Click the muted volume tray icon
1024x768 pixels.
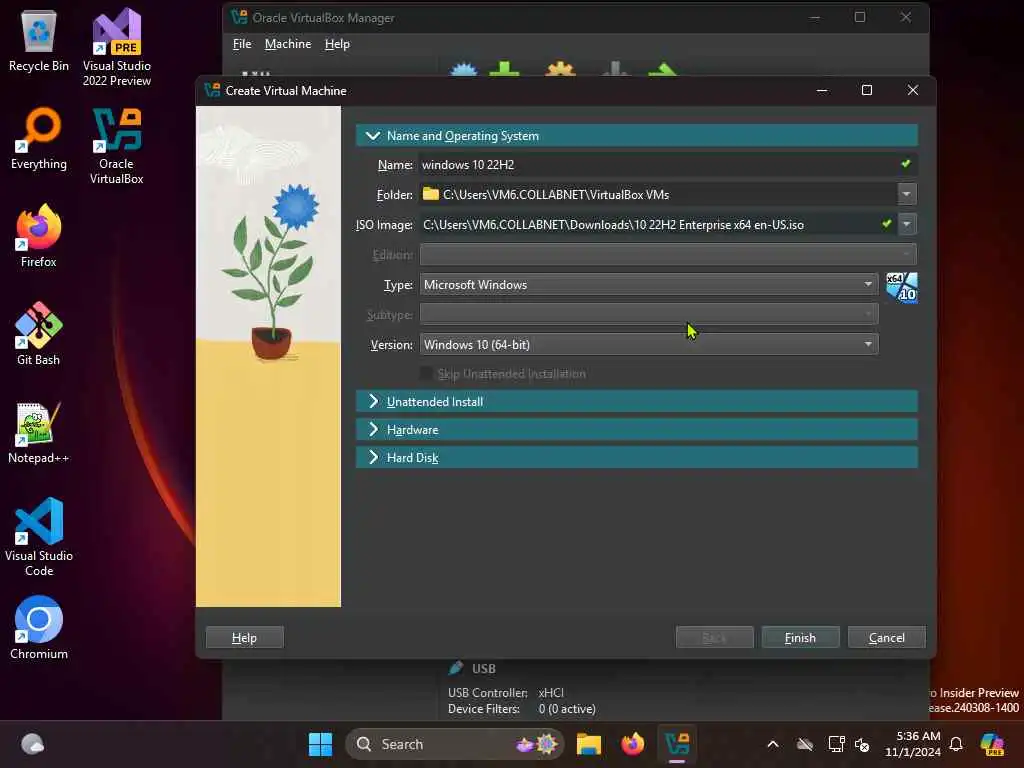point(862,744)
